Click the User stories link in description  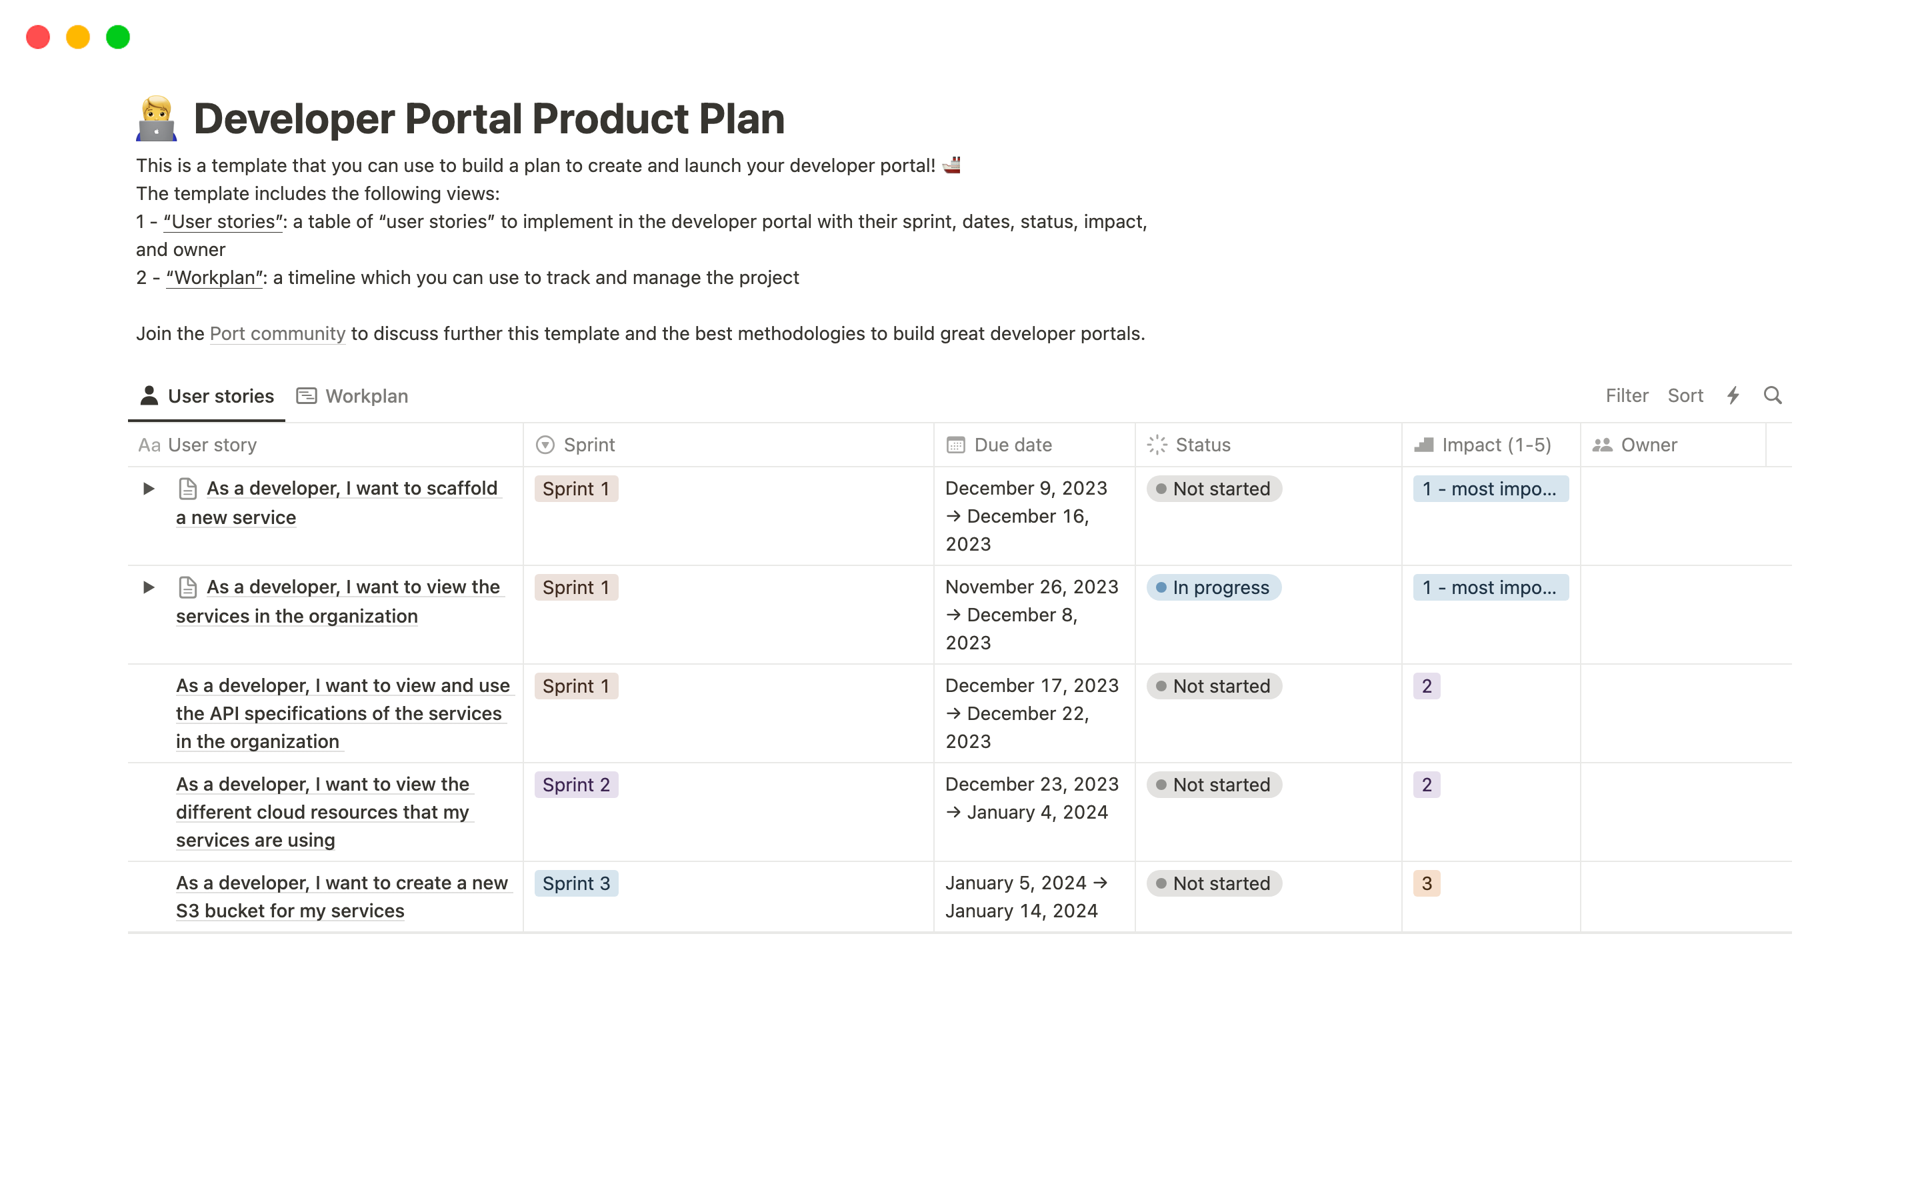point(222,221)
